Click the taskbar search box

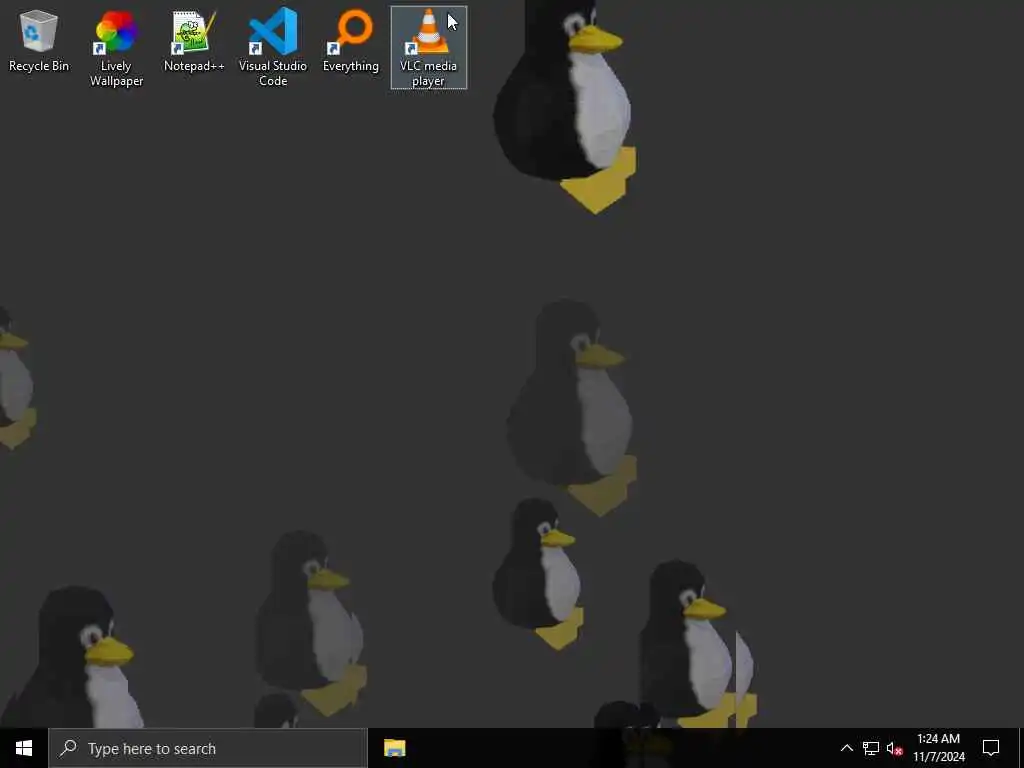pos(208,748)
